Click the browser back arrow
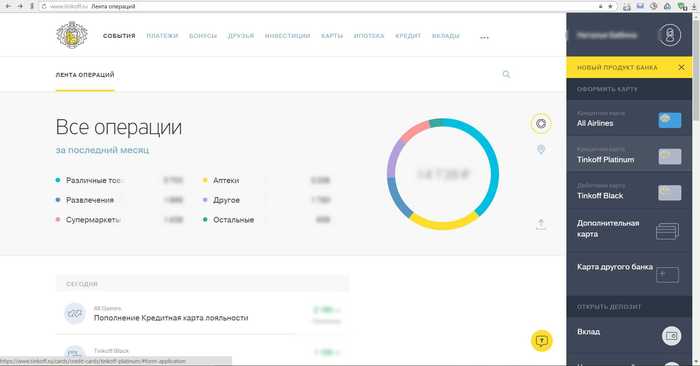 (8, 6)
